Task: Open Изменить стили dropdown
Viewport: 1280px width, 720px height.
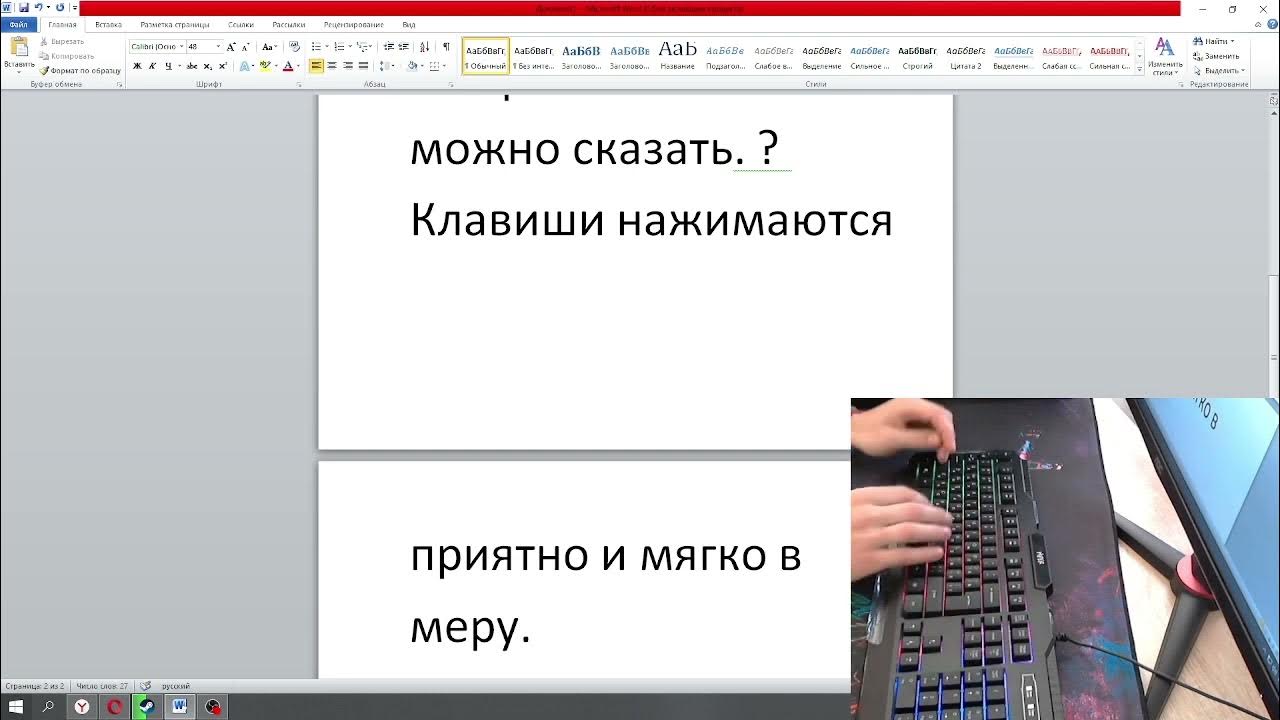Action: point(1164,56)
